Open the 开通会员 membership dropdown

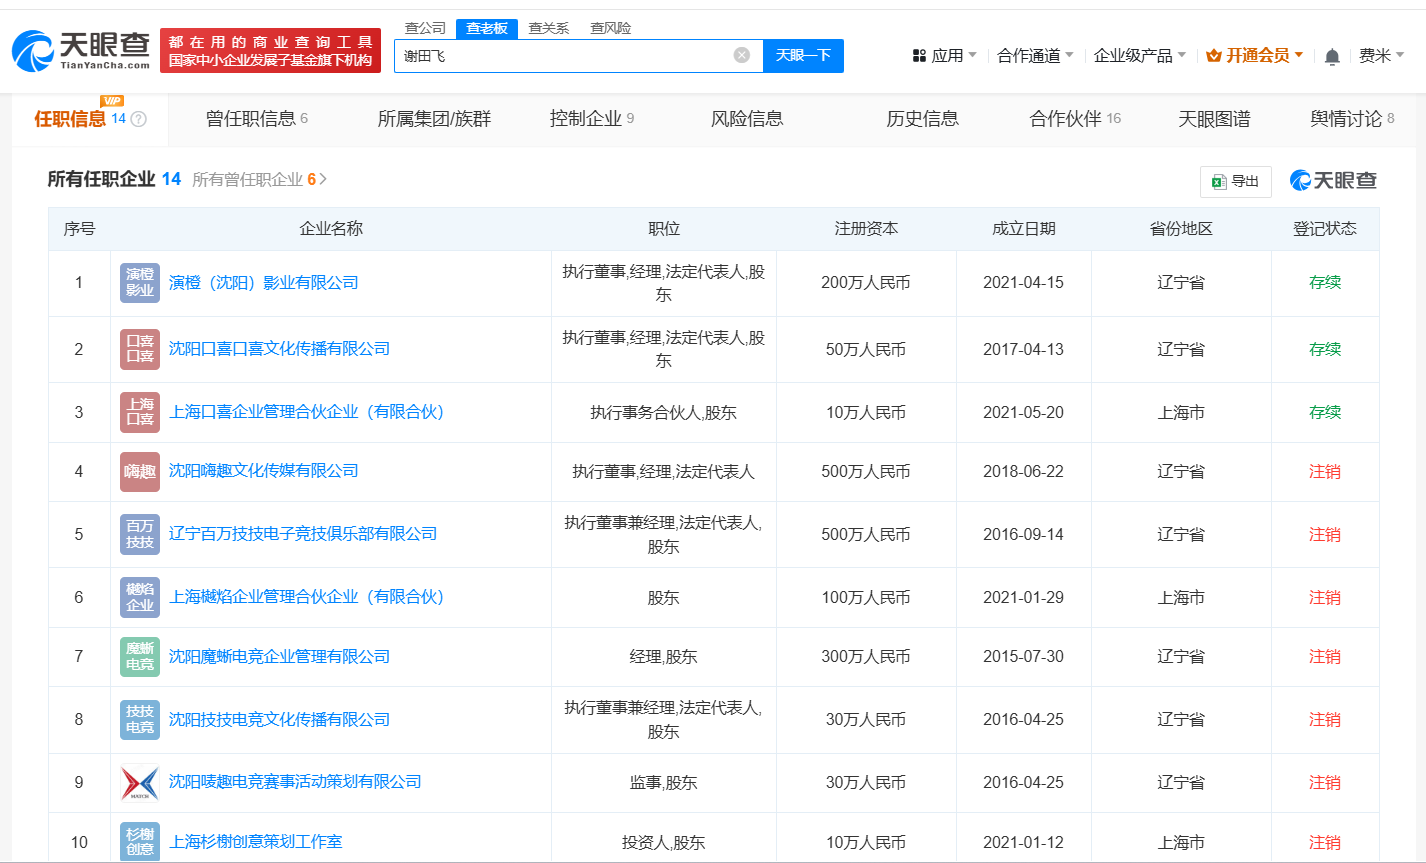pos(1255,56)
